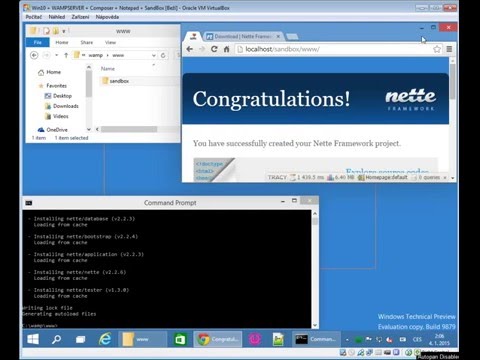Image resolution: width=480 pixels, height=360 pixels.
Task: Click the Command Prompt scrollbar down arrow
Action: (x=315, y=325)
